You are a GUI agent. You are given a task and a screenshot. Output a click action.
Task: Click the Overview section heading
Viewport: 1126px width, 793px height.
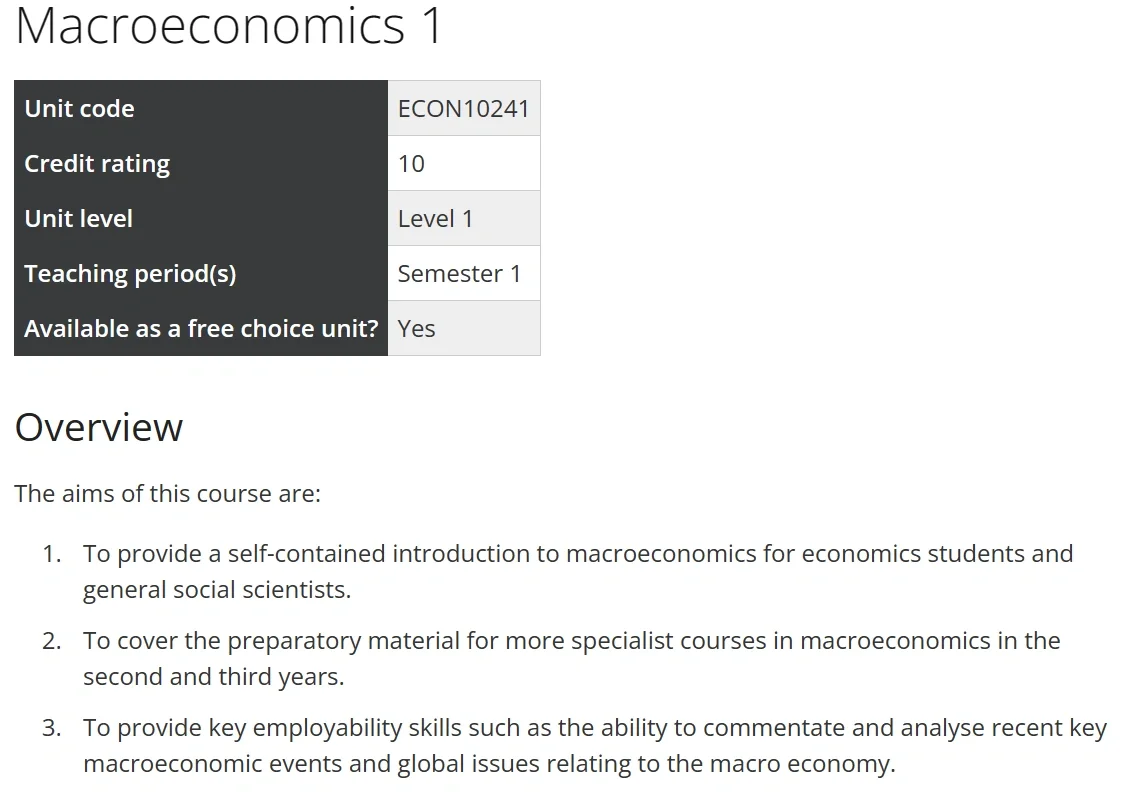(99, 427)
